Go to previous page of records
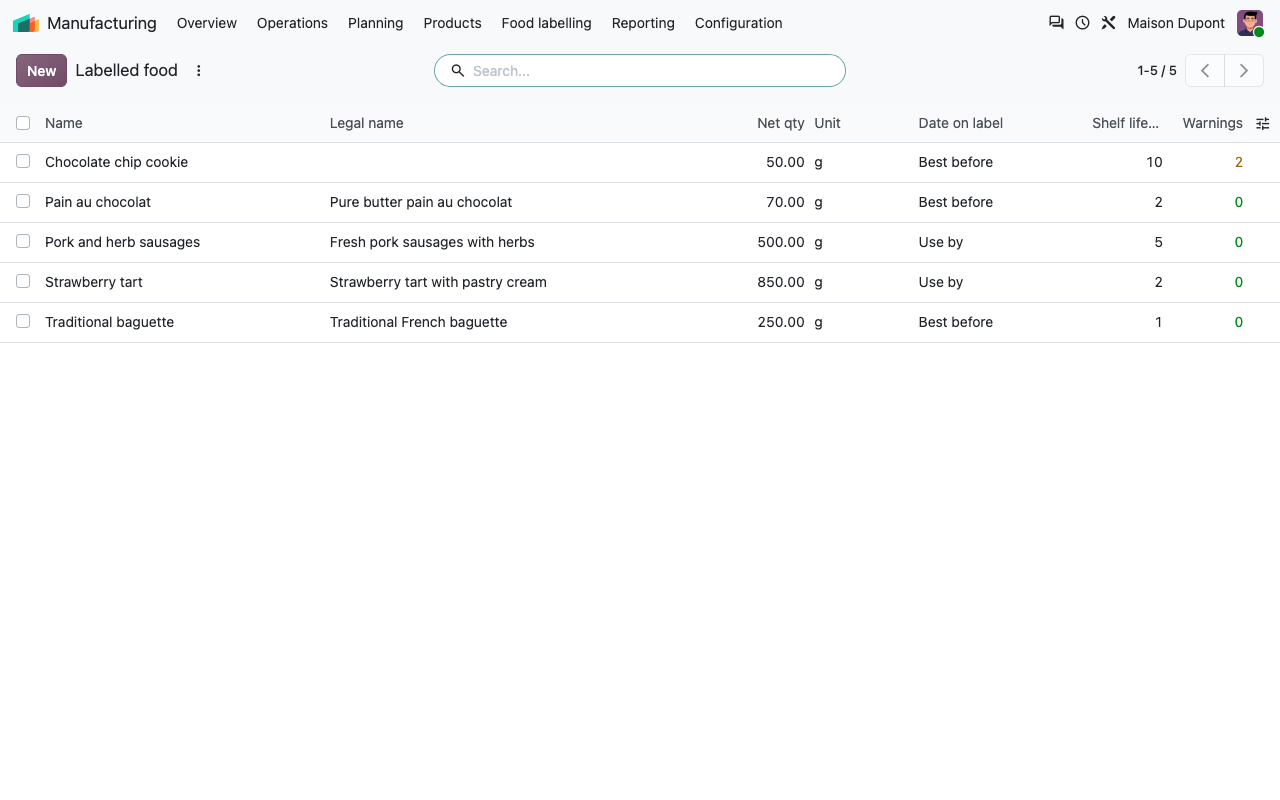Image resolution: width=1280 pixels, height=800 pixels. (1205, 70)
